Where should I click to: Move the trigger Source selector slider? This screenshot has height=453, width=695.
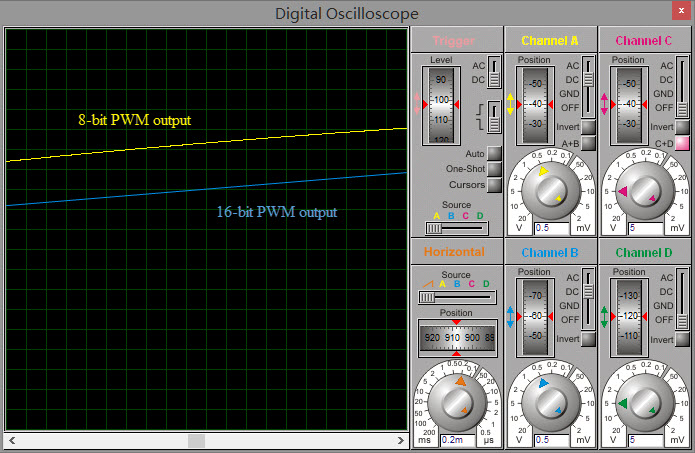[457, 228]
